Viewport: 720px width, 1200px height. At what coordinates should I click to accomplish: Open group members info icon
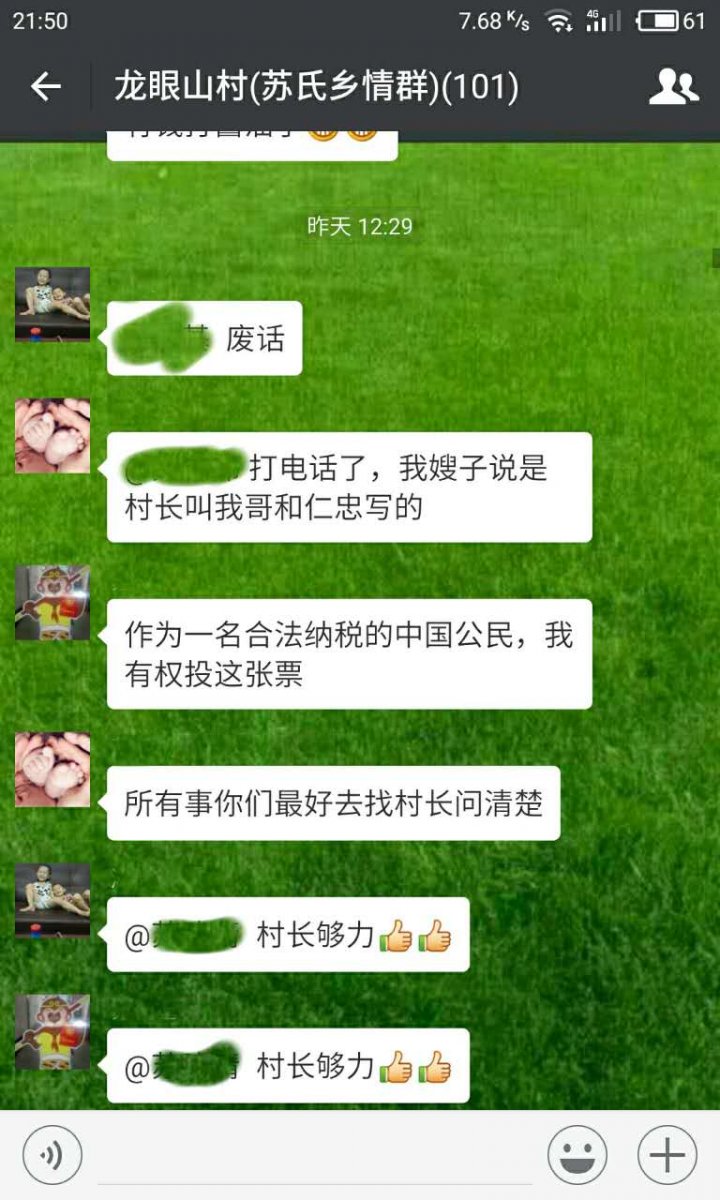tap(673, 88)
